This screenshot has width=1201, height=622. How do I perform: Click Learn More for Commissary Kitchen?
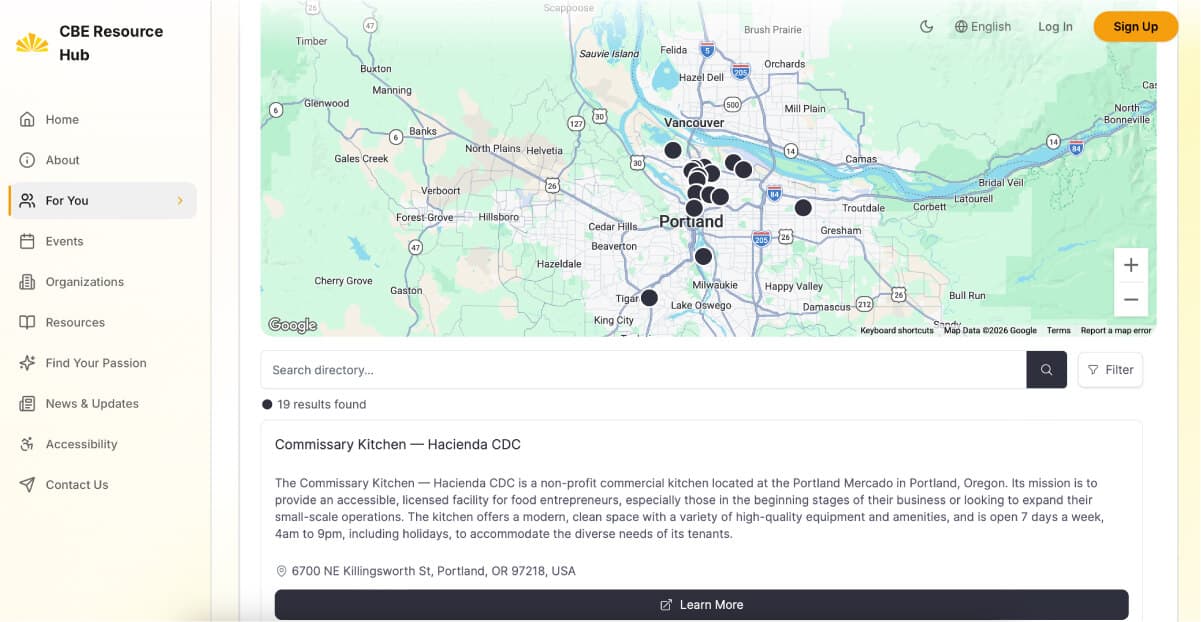click(702, 605)
